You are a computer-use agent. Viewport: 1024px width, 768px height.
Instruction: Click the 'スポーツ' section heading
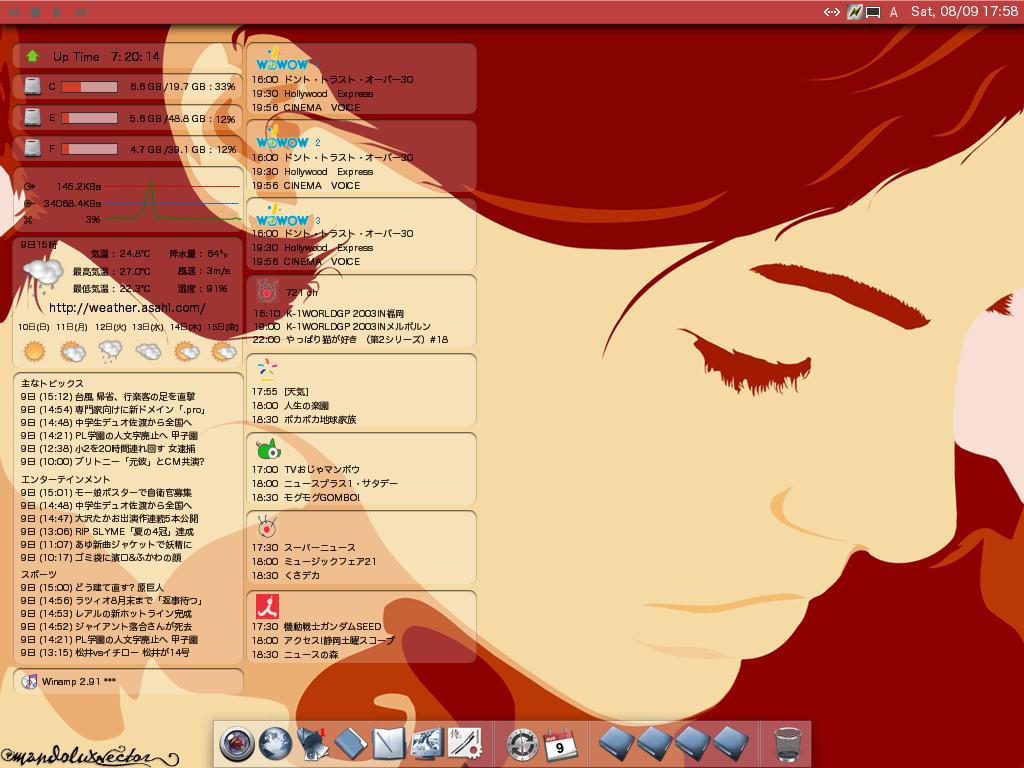39,575
